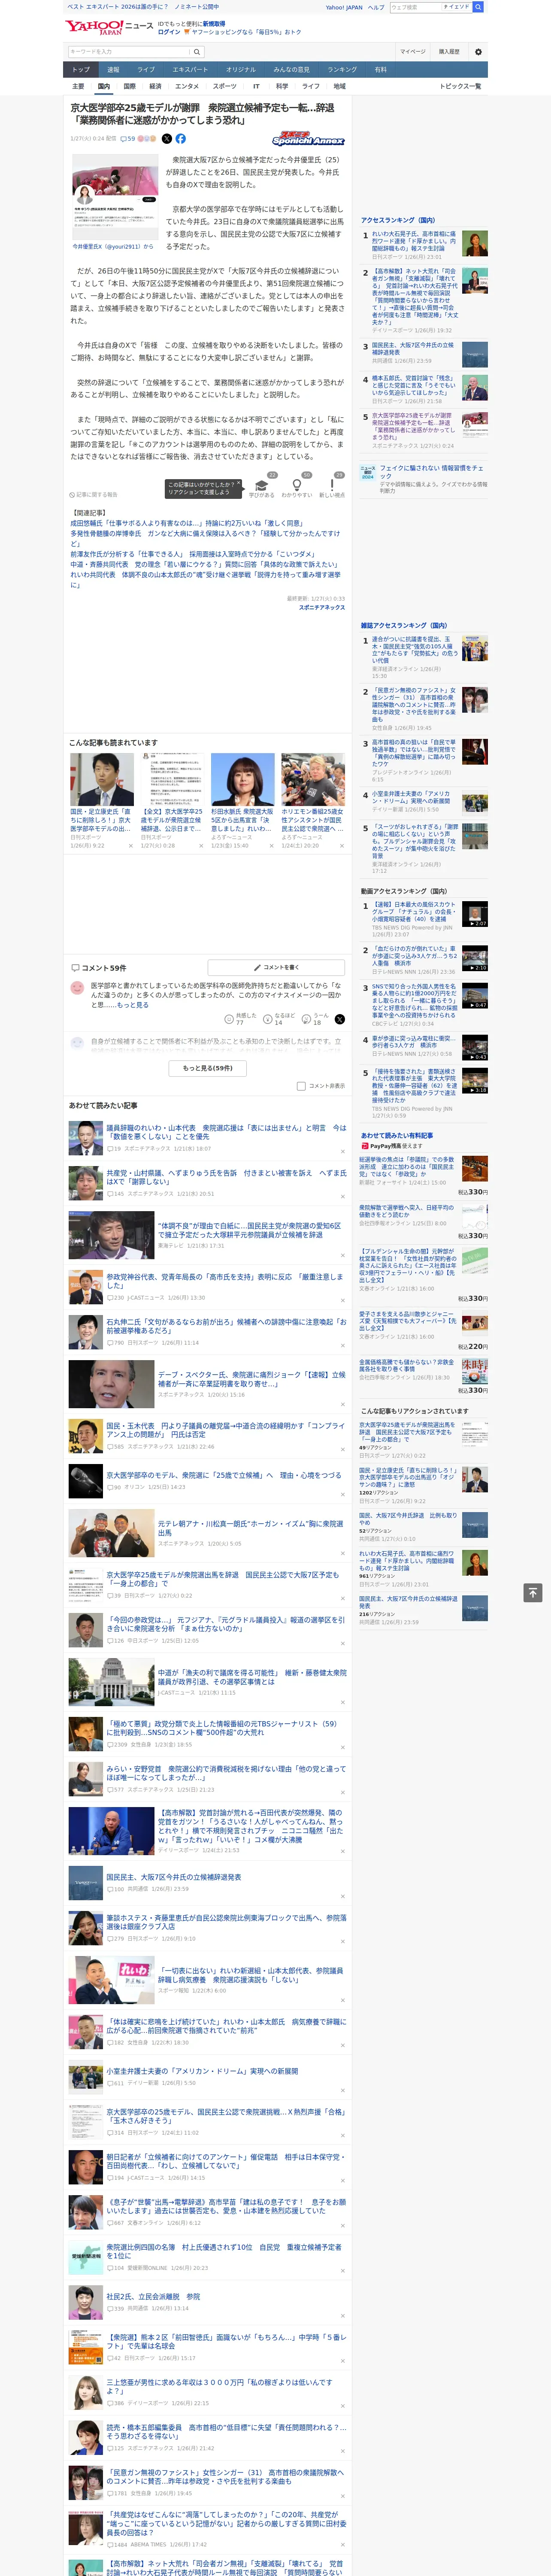This screenshot has width=551, height=2576.
Task: React with 学びがある graduation cap icon
Action: (x=262, y=485)
